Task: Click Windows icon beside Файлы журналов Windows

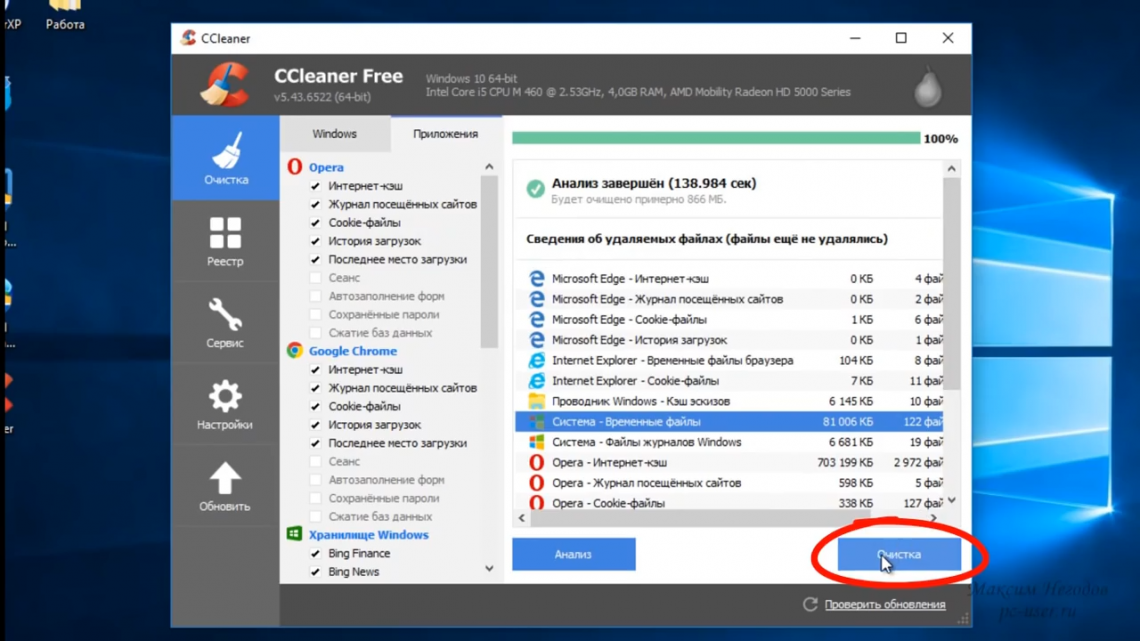Action: 537,442
